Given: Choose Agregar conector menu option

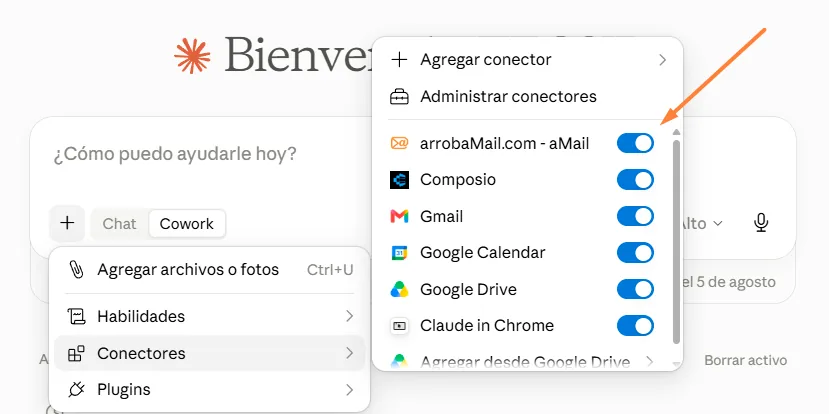Looking at the screenshot, I should pos(528,60).
